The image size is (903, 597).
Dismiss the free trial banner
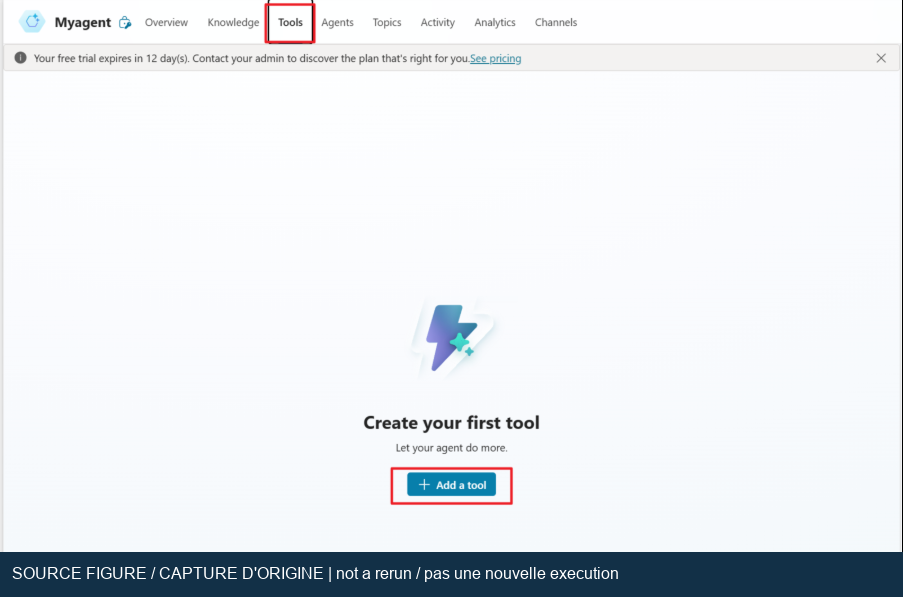[x=881, y=58]
